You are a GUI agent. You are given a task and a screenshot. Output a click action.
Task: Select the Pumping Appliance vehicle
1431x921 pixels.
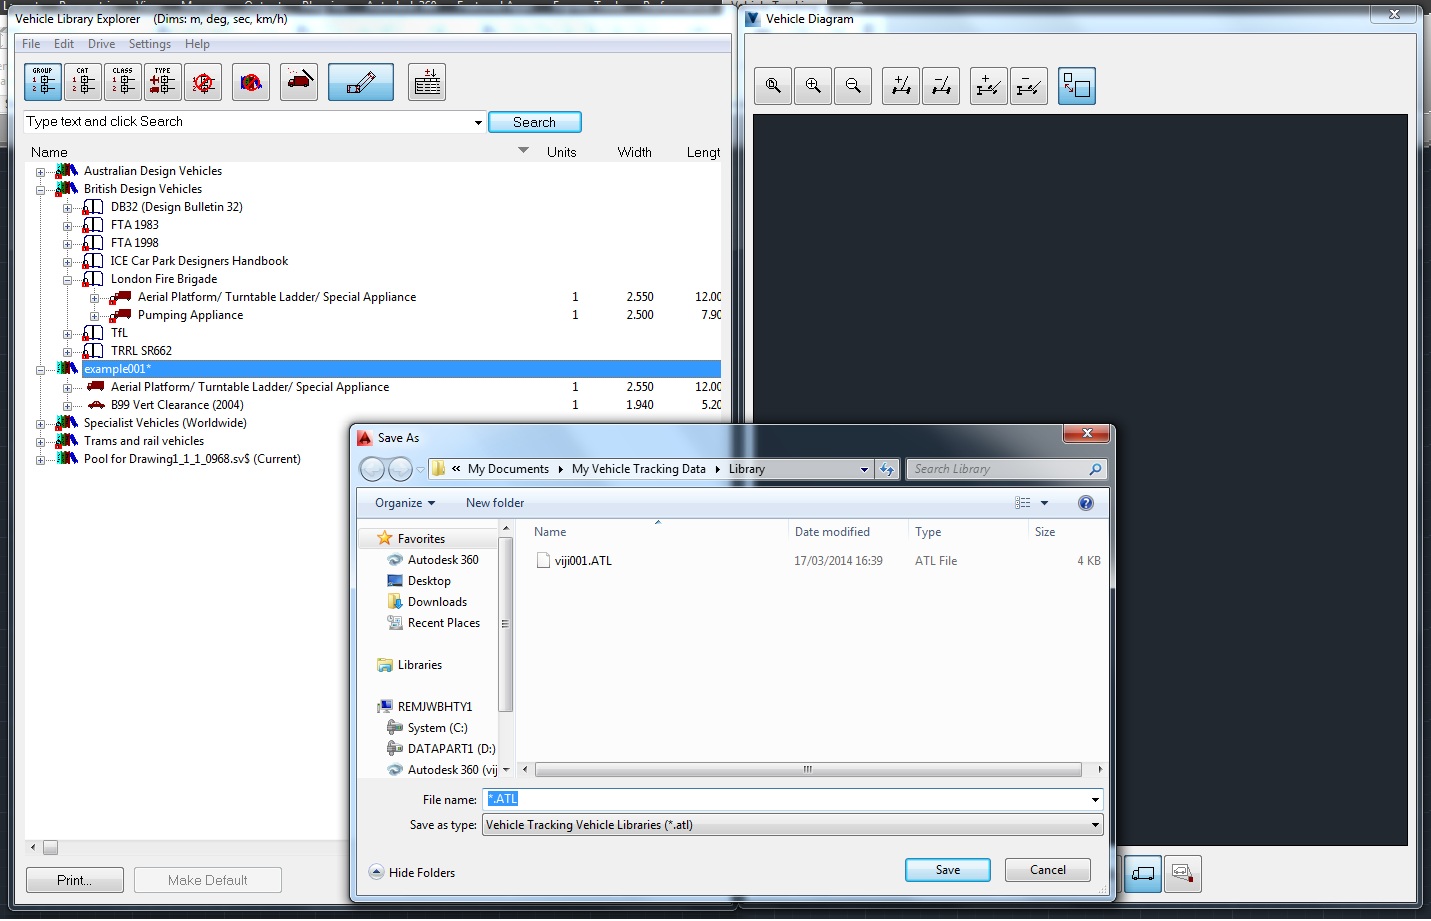tap(190, 315)
